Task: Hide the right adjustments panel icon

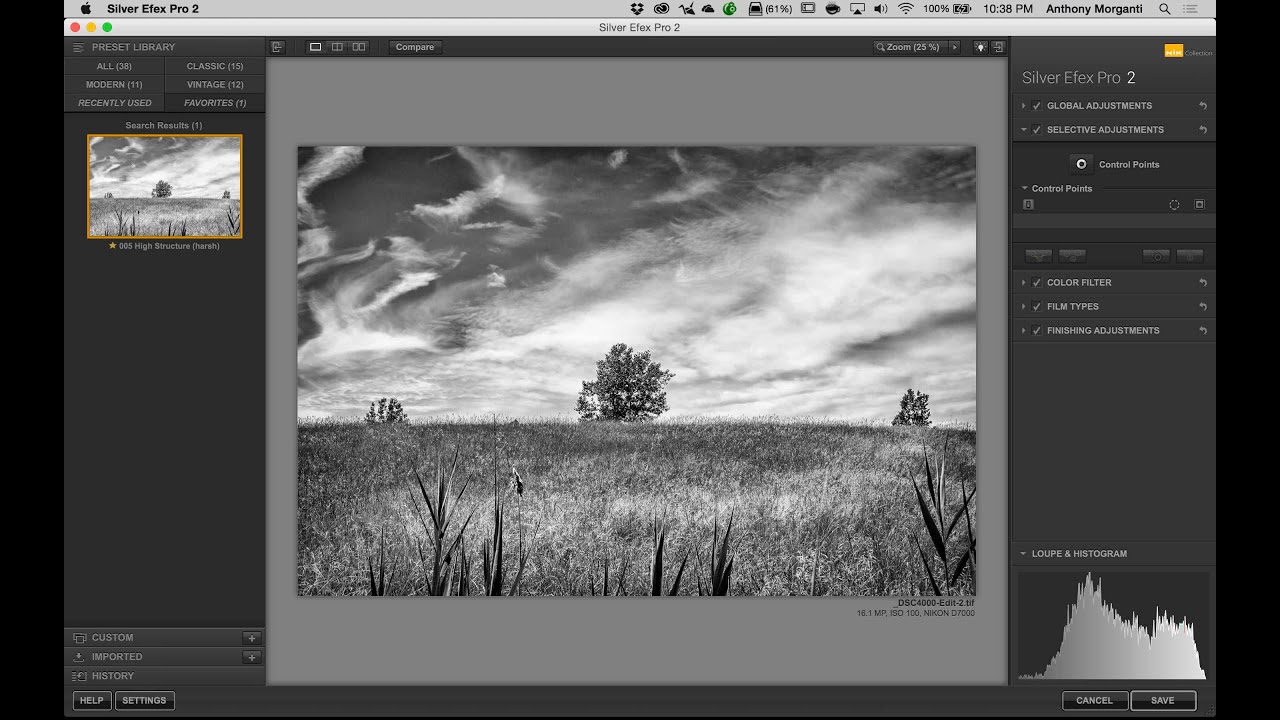Action: [998, 47]
